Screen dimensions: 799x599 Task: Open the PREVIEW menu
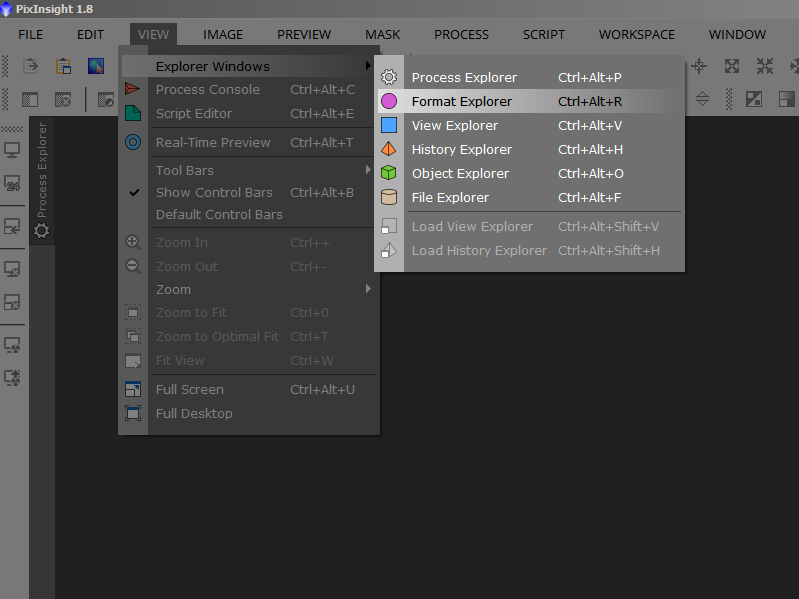coord(304,35)
